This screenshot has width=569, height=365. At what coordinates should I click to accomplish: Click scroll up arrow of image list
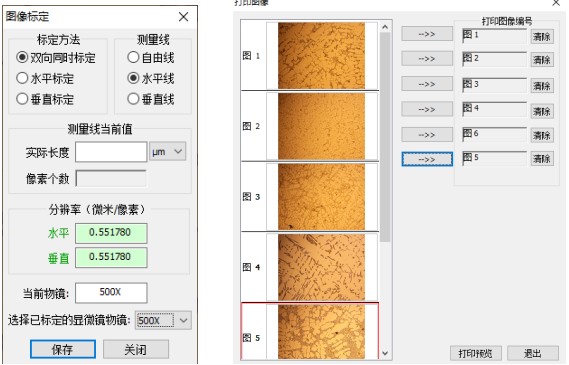point(385,27)
